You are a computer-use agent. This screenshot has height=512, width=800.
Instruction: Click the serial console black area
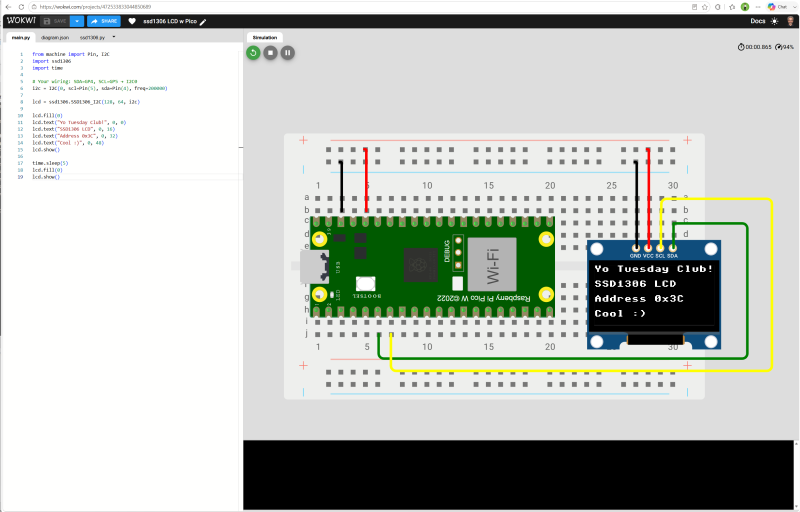click(x=518, y=475)
